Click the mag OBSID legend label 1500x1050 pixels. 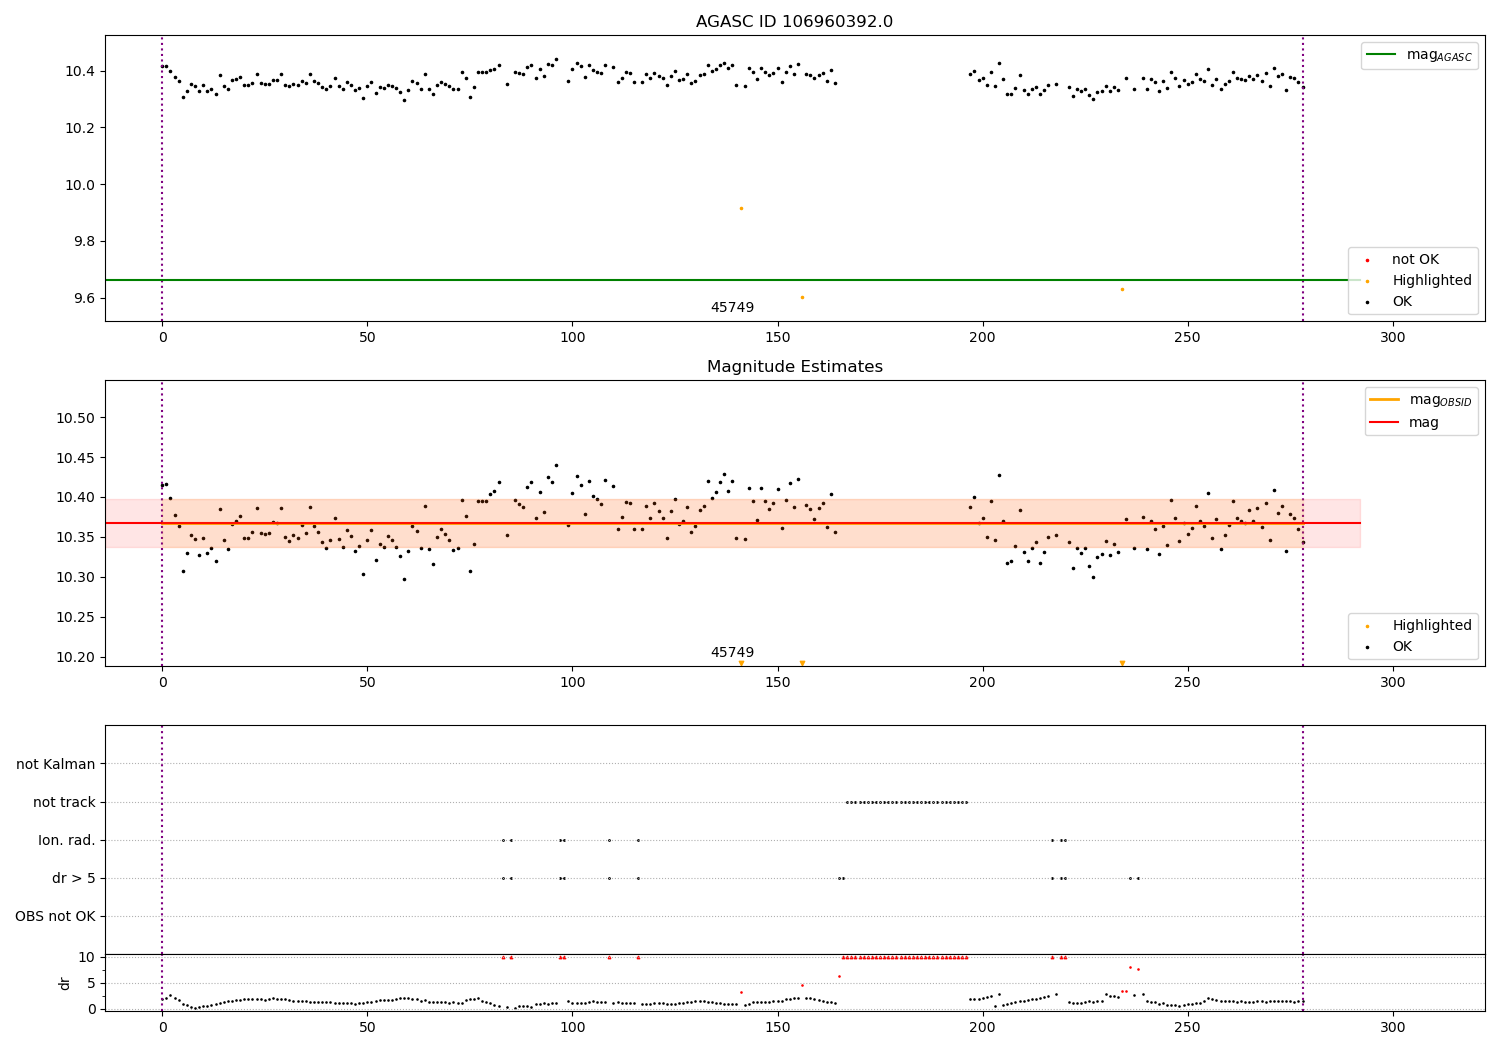point(1440,400)
